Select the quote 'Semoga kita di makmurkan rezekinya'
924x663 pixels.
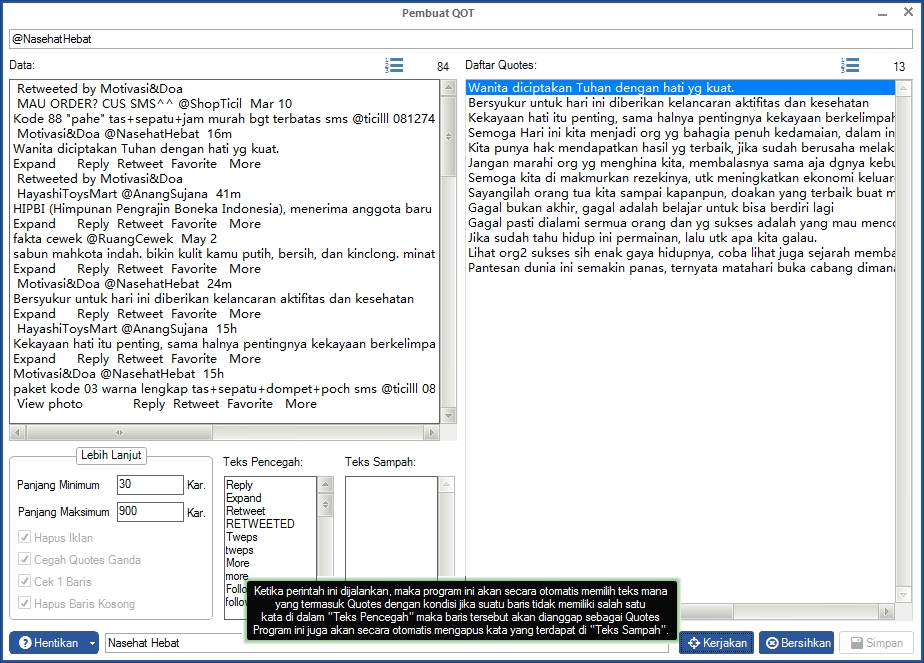681,178
